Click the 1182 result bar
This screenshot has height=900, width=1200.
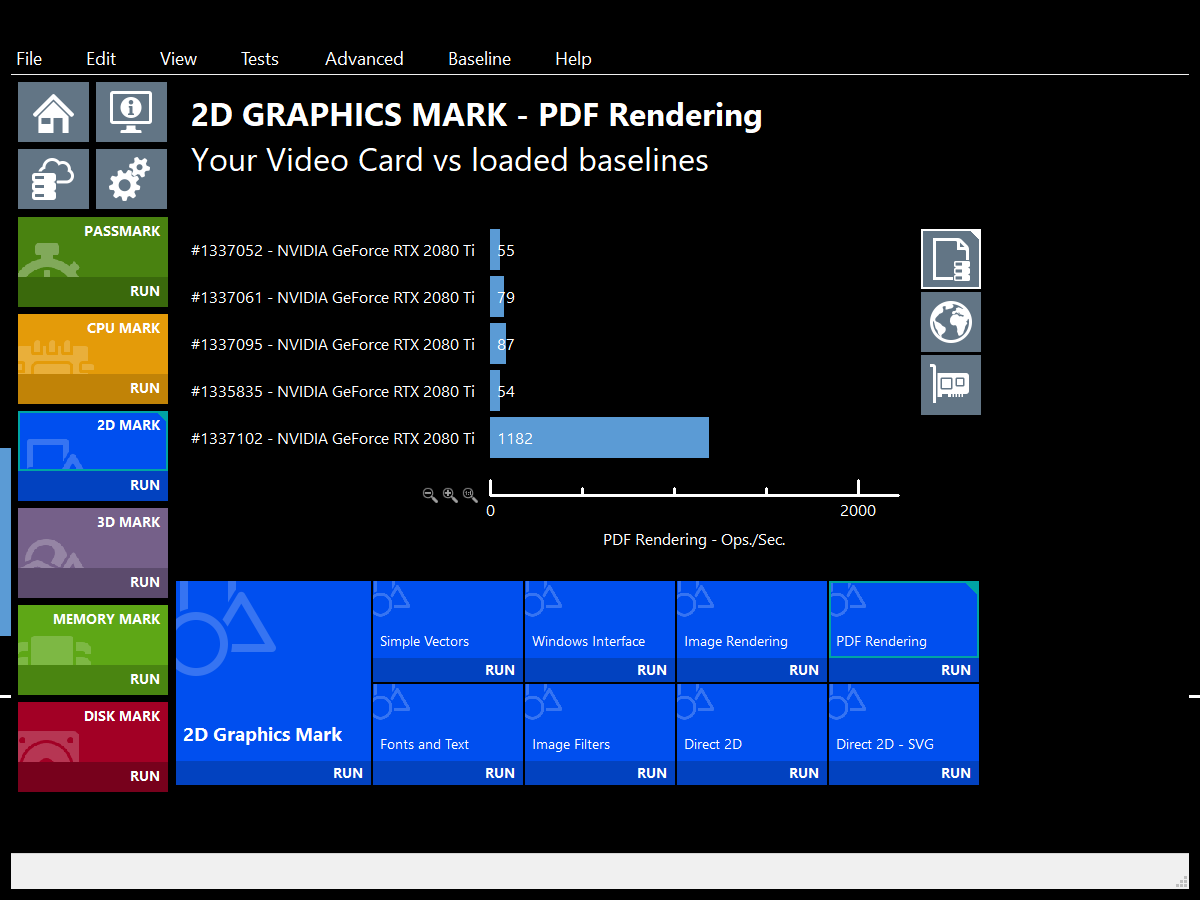tap(599, 438)
